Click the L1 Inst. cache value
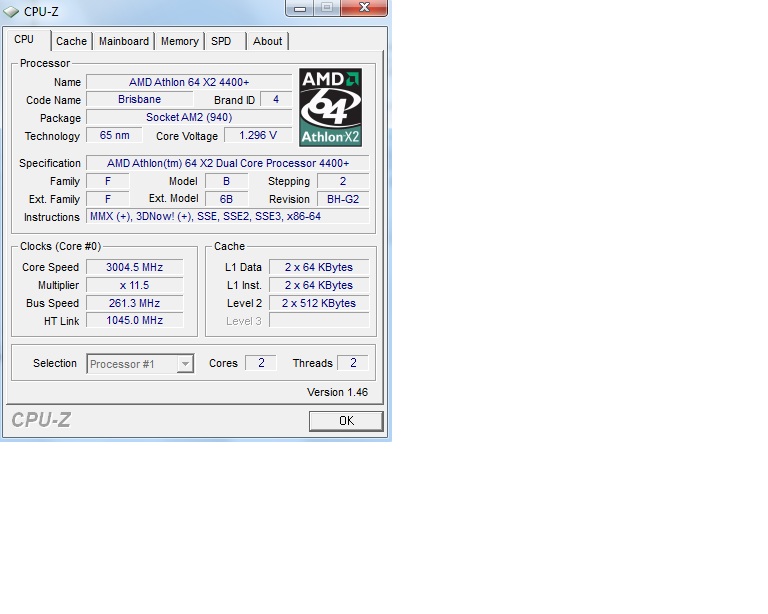 (x=319, y=285)
